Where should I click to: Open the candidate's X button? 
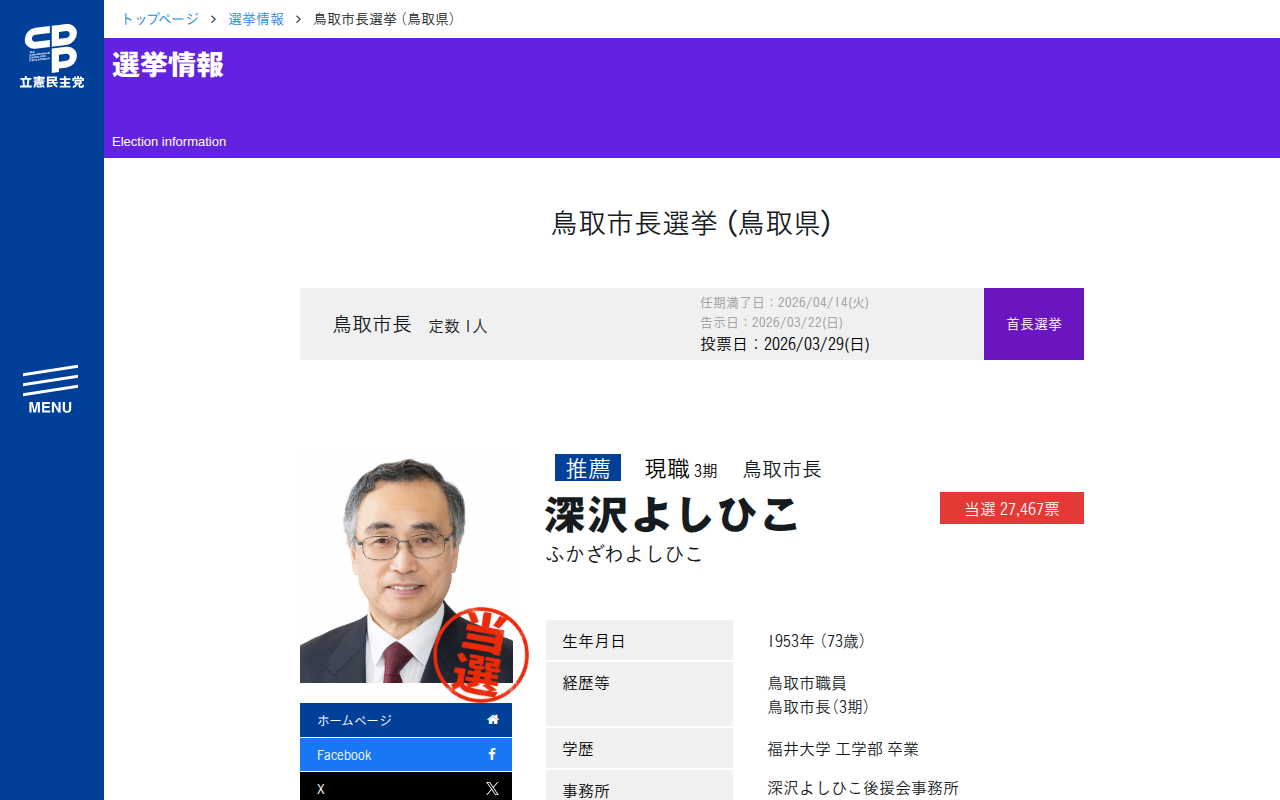[x=406, y=787]
